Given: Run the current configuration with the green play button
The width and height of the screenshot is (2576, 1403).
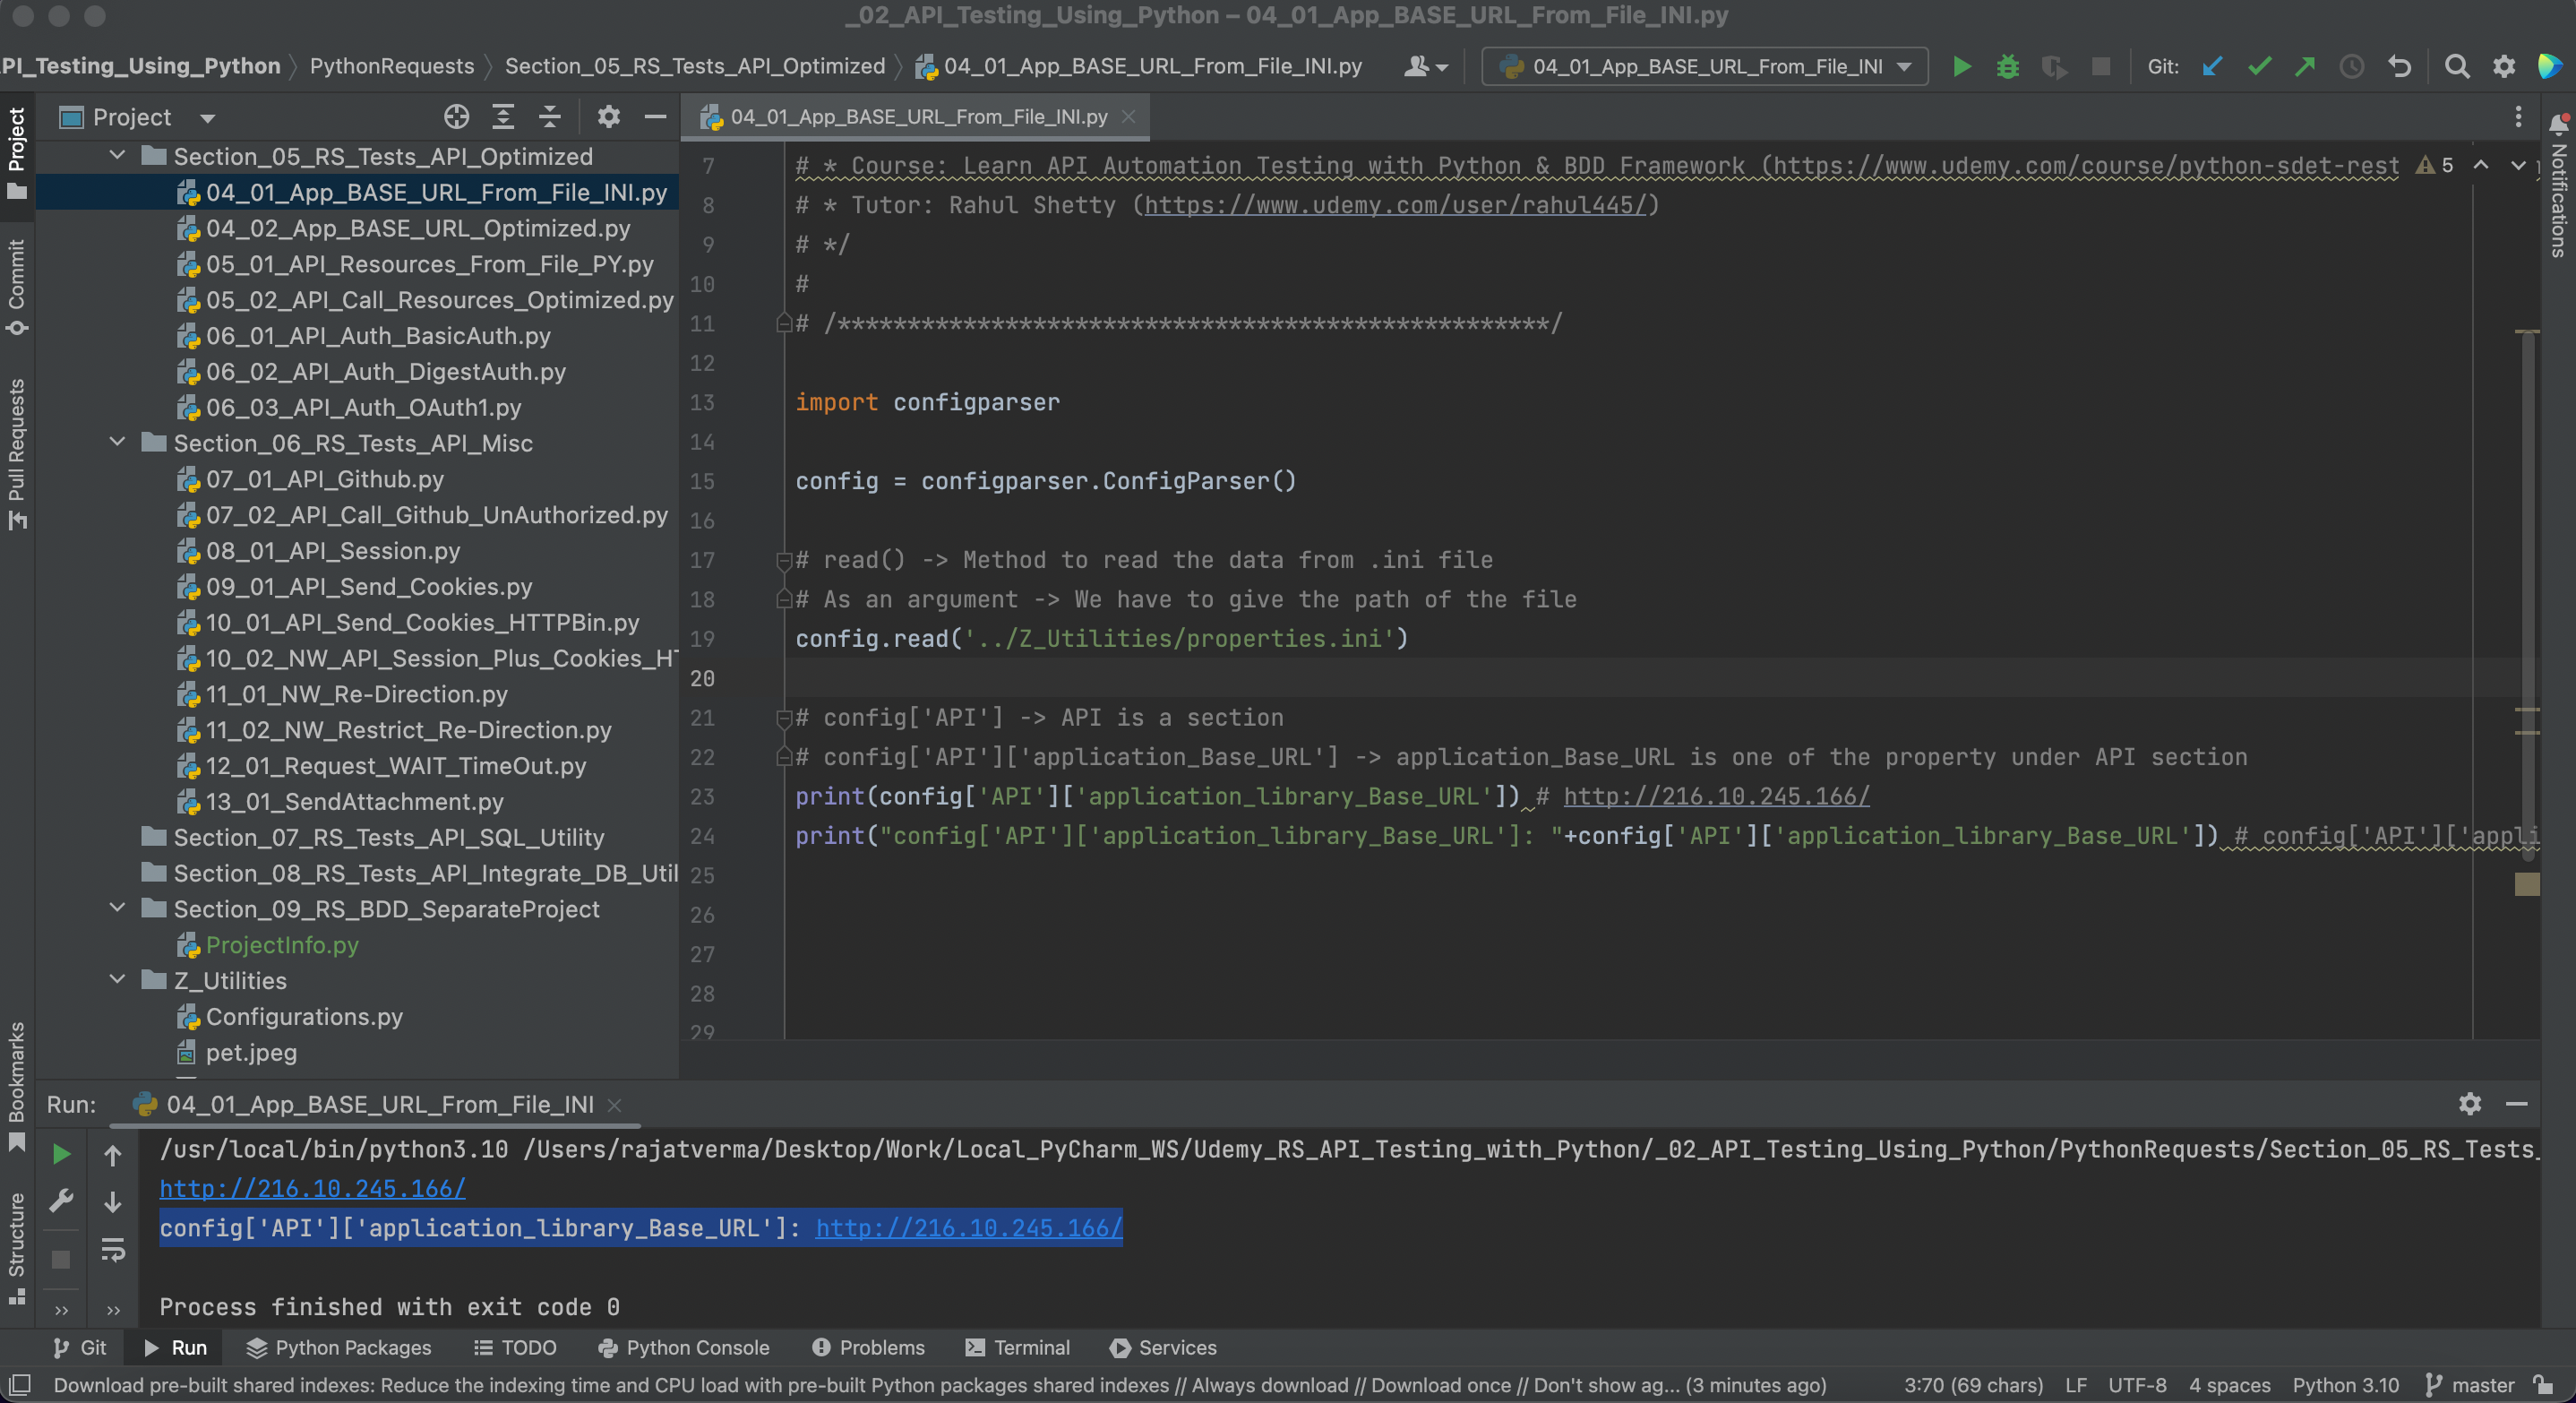Looking at the screenshot, I should (1962, 66).
